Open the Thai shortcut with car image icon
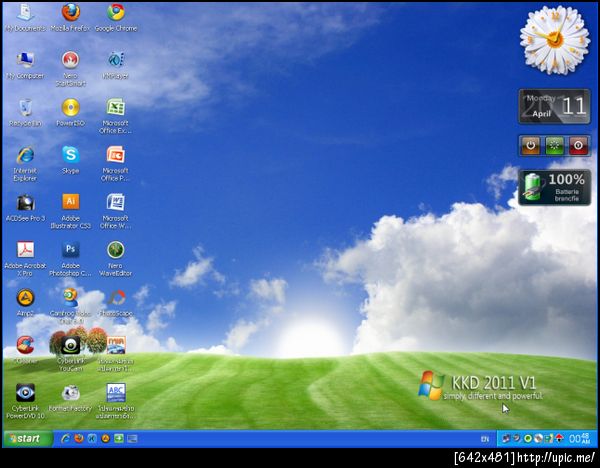 click(116, 354)
